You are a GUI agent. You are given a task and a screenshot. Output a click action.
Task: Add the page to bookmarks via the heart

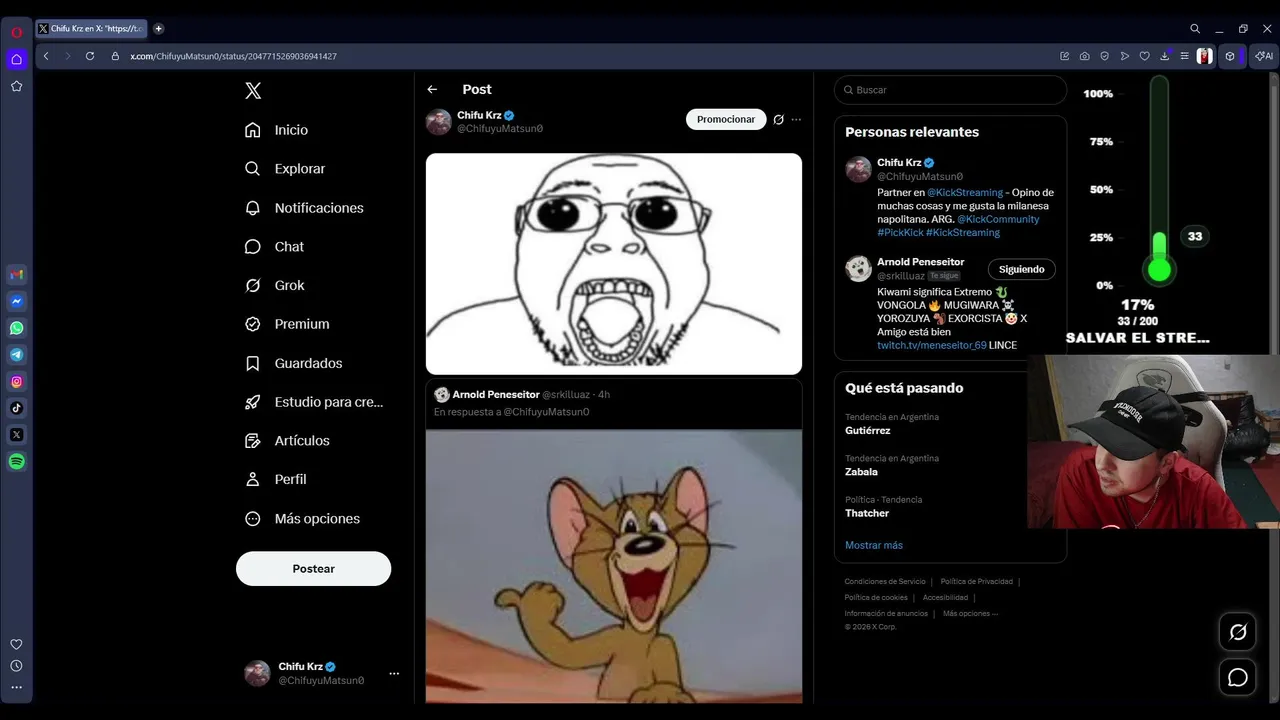click(1145, 56)
